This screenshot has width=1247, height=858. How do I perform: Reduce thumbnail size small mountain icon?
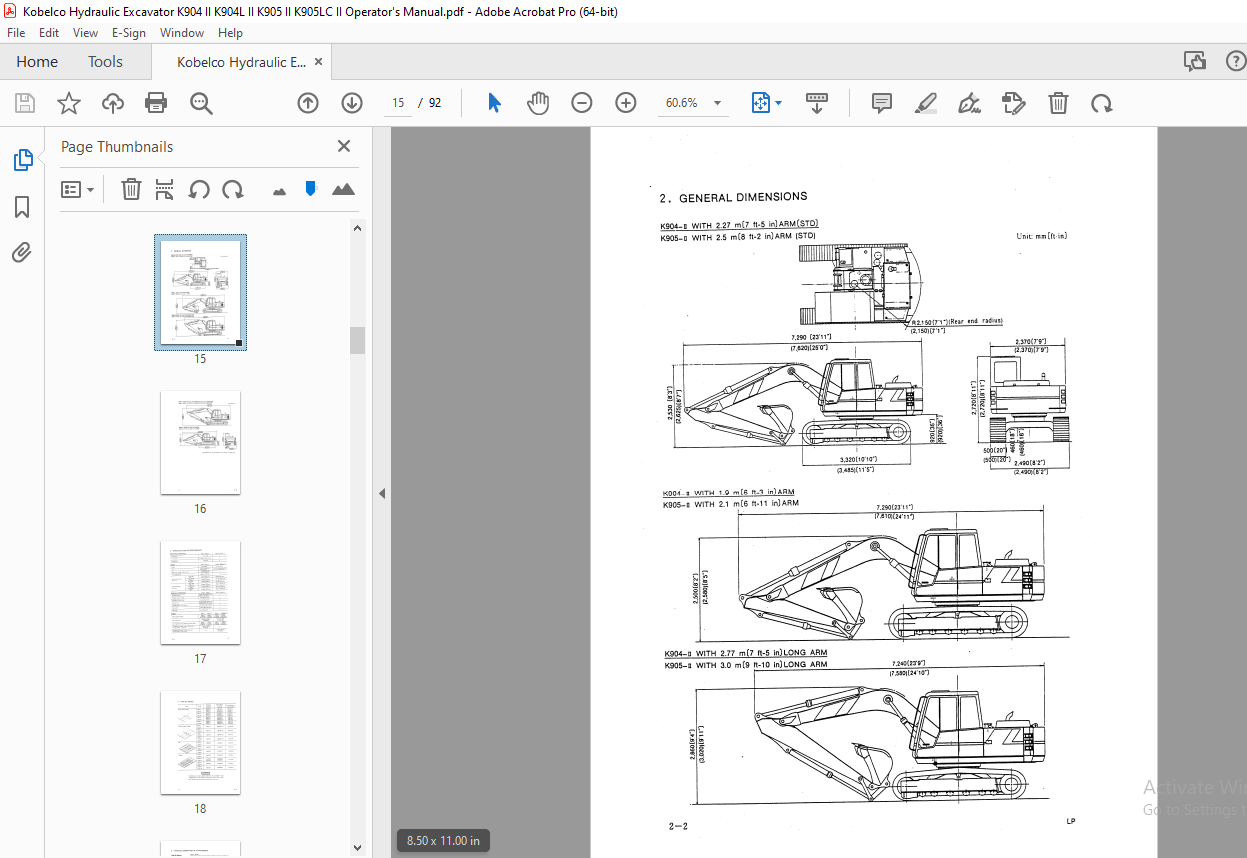[279, 190]
